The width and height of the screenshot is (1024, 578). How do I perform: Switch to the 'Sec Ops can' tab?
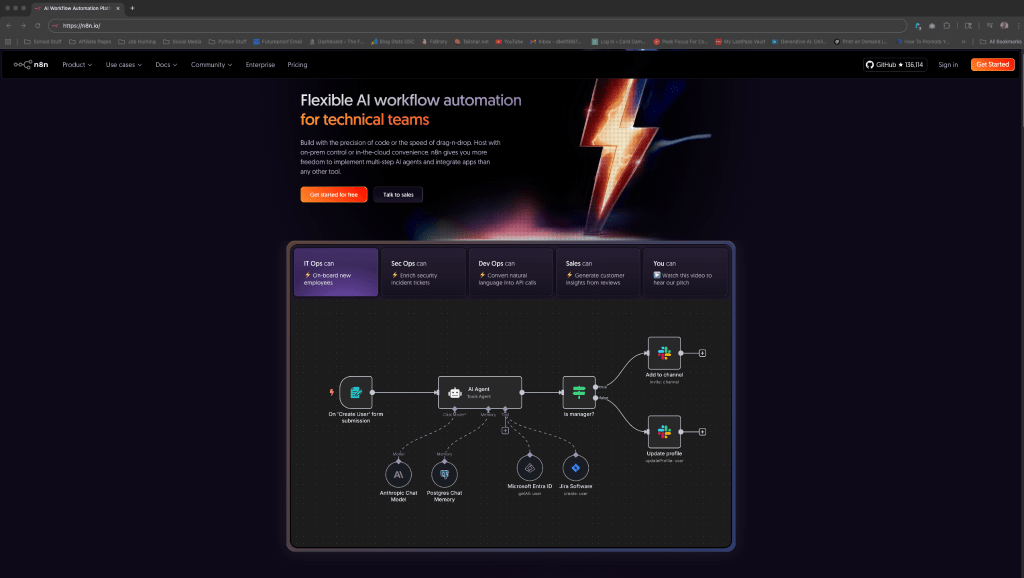[x=423, y=273]
